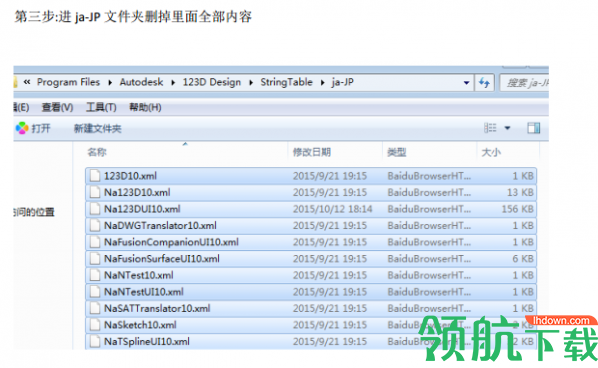
Task: Expand arrow after StringTable breadcrumb
Action: 322,82
